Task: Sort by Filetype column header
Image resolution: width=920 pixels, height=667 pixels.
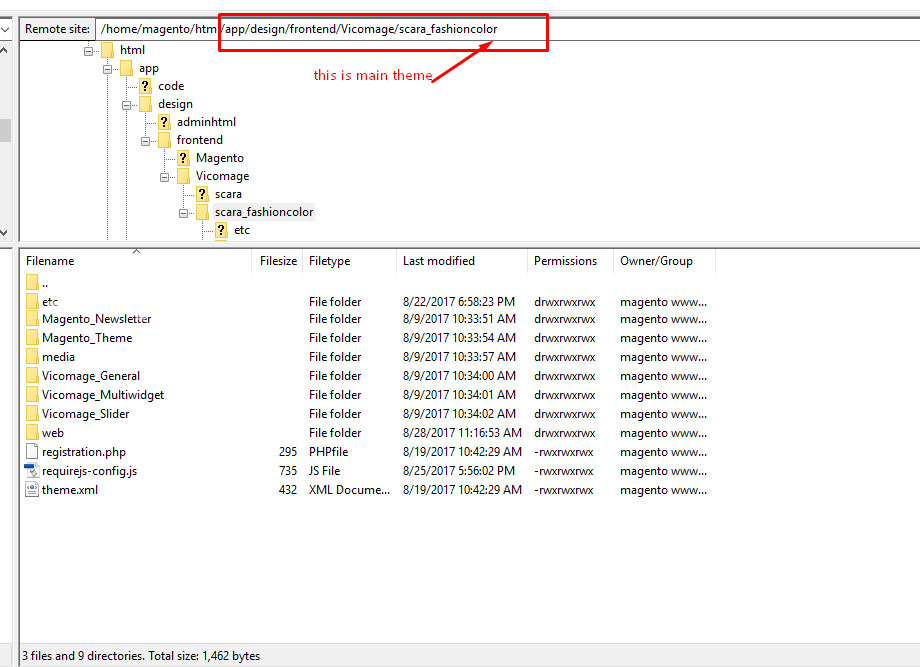Action: click(x=350, y=261)
